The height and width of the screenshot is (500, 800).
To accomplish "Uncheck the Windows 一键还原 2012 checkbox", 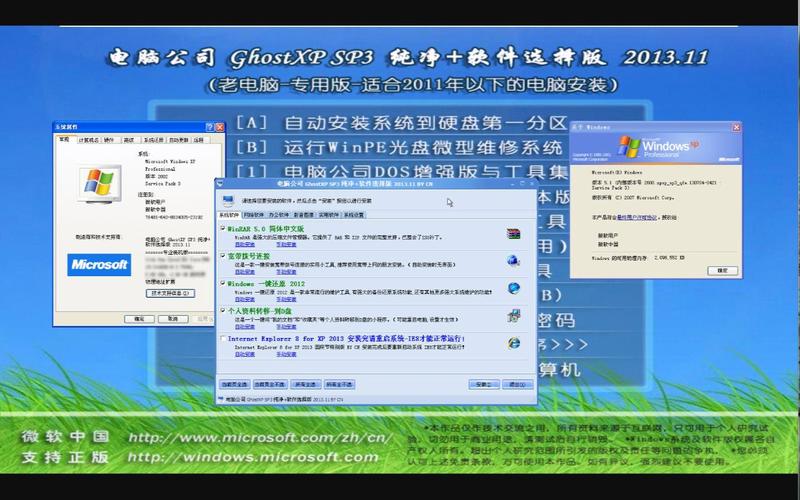I will click(x=223, y=283).
